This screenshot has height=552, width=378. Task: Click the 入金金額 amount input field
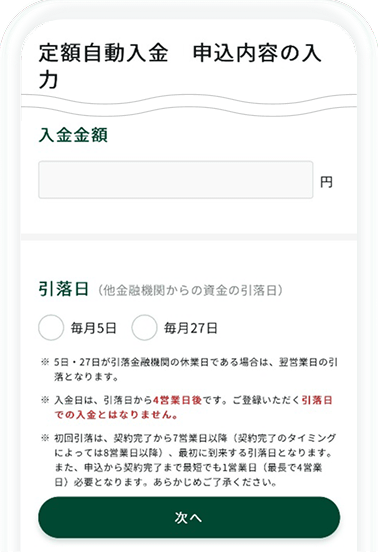pos(176,180)
